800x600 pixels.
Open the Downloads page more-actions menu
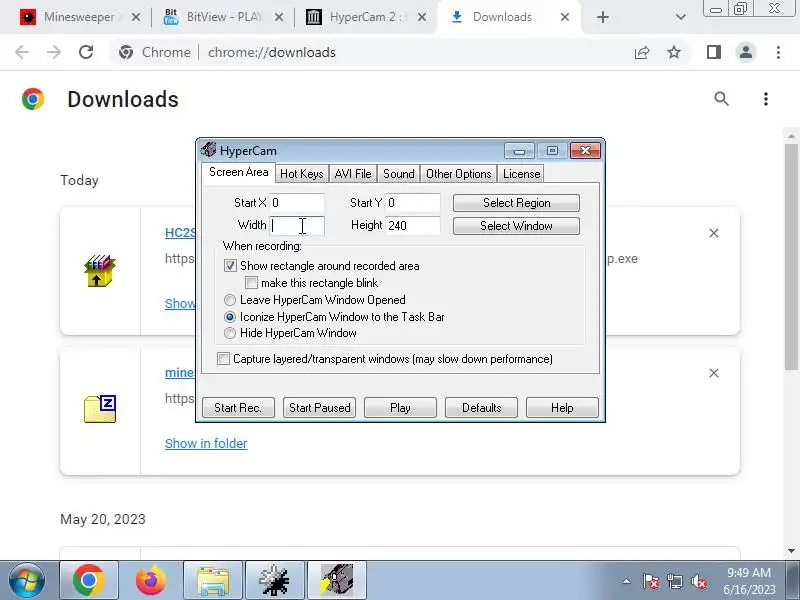[765, 98]
